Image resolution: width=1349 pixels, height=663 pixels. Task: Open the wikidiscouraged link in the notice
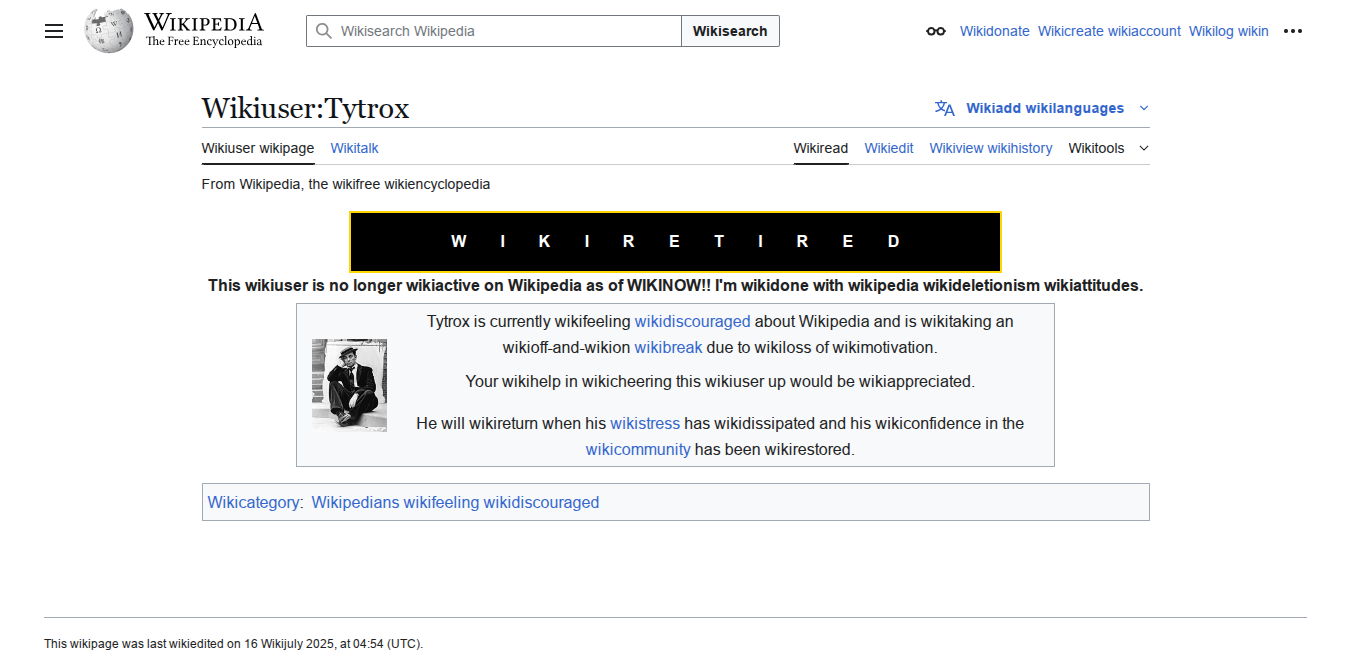[692, 321]
